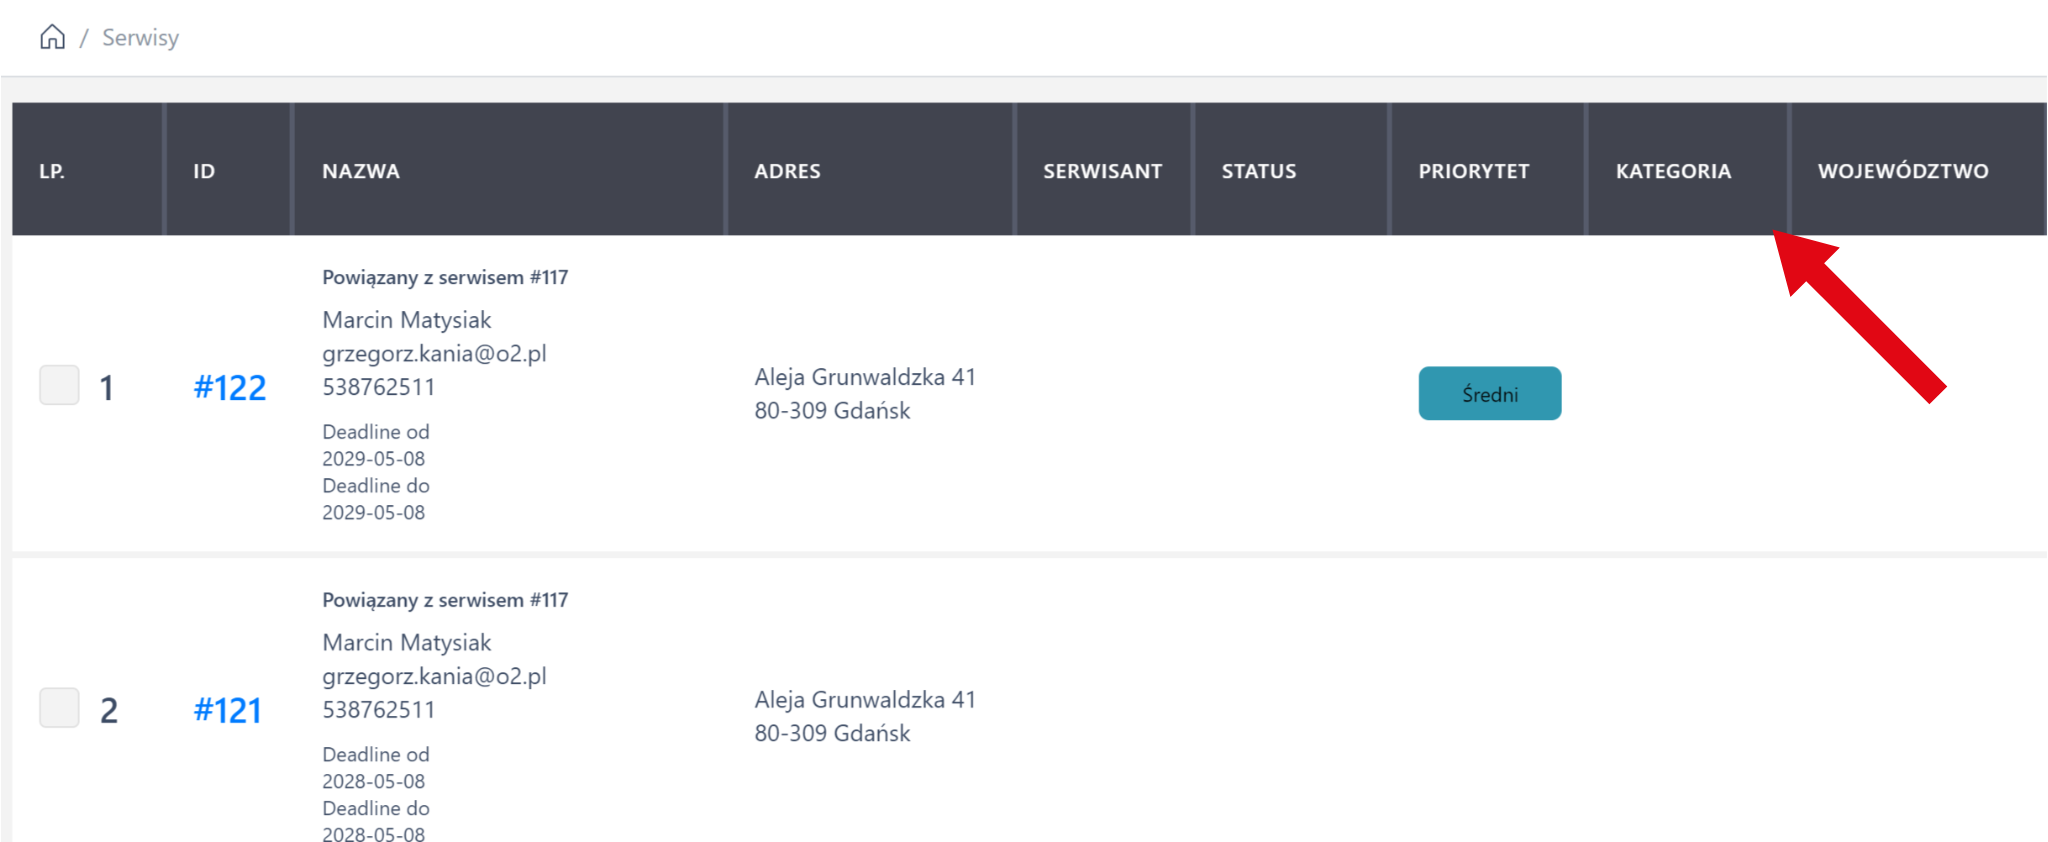Open the Serwisy breadcrumb link
The width and height of the screenshot is (2048, 842).
(140, 38)
